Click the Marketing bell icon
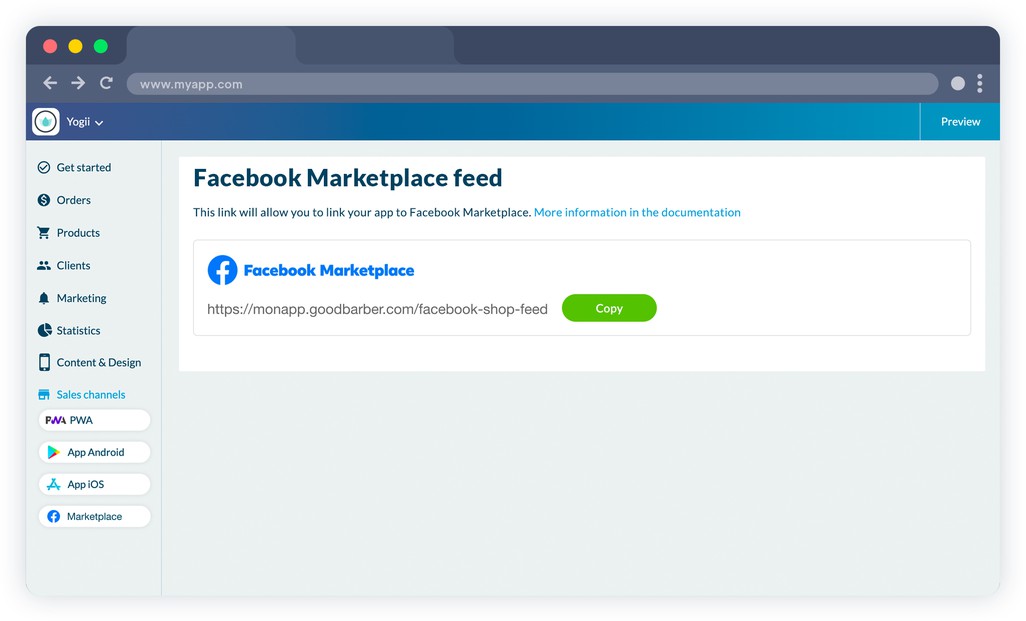 pyautogui.click(x=44, y=298)
